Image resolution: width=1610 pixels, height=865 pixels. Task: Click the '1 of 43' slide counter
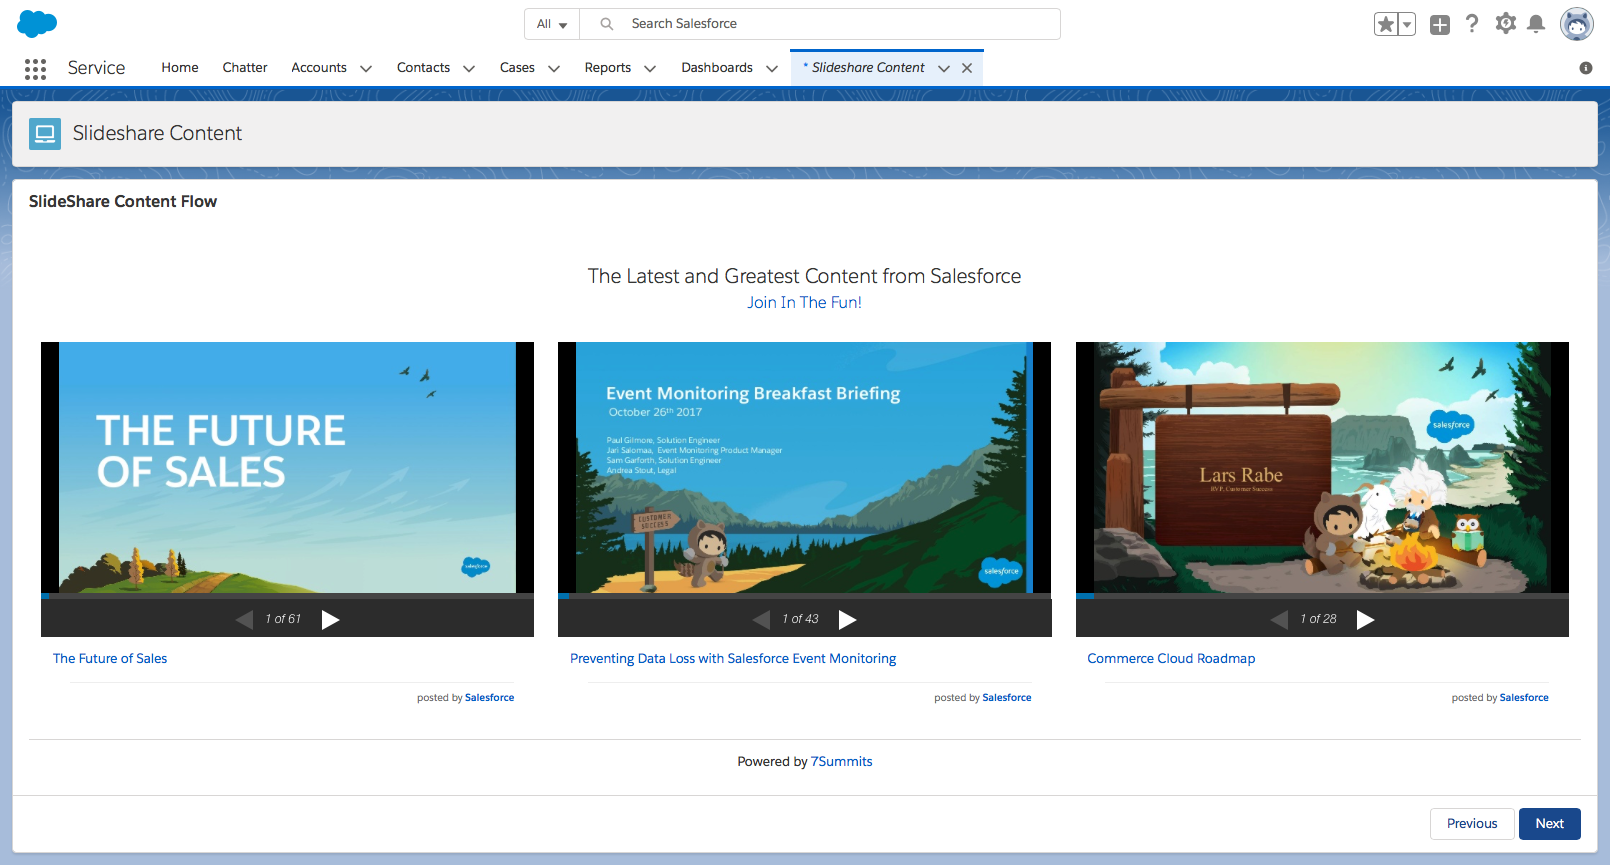(800, 619)
